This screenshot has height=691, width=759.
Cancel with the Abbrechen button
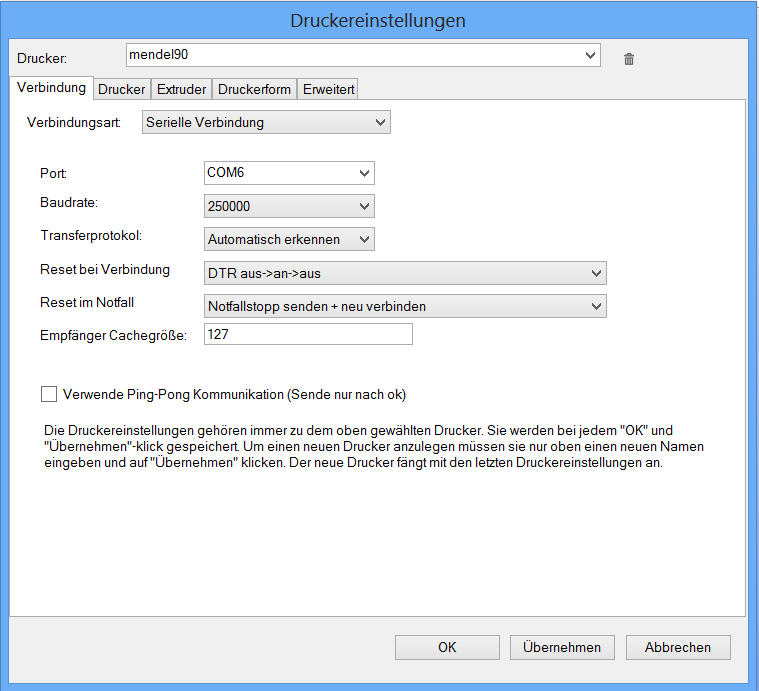(x=678, y=647)
